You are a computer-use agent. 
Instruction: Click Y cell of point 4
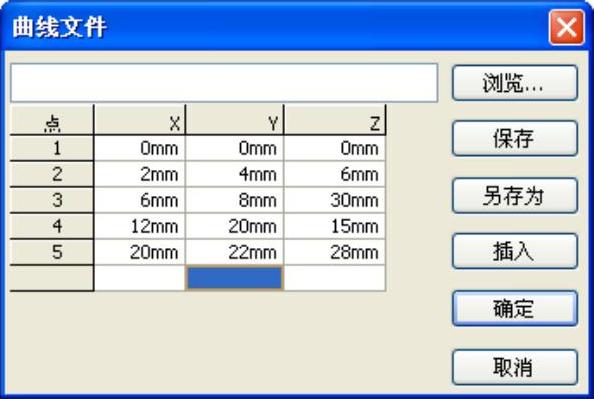click(x=235, y=226)
